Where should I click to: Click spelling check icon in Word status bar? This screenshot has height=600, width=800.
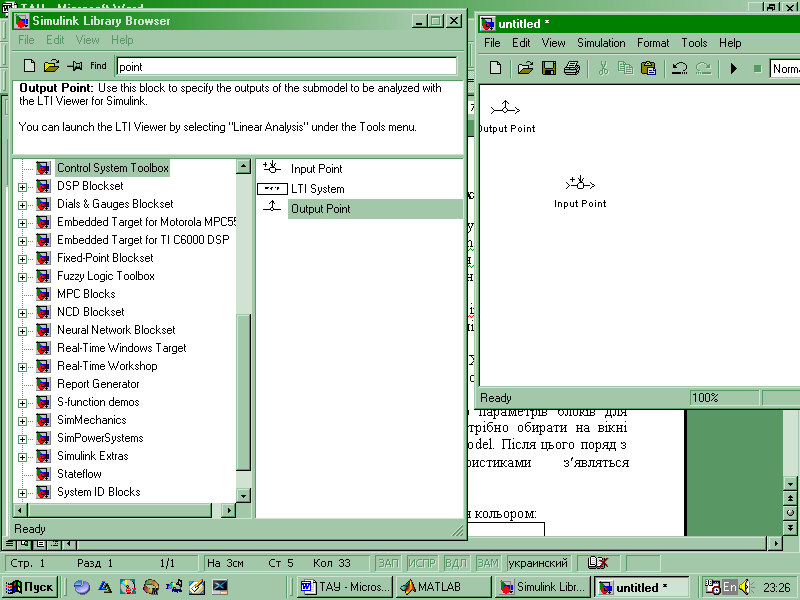click(x=597, y=563)
